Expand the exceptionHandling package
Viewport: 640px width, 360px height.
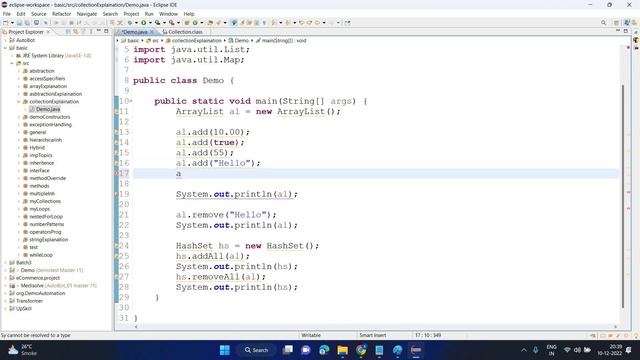tap(18, 124)
